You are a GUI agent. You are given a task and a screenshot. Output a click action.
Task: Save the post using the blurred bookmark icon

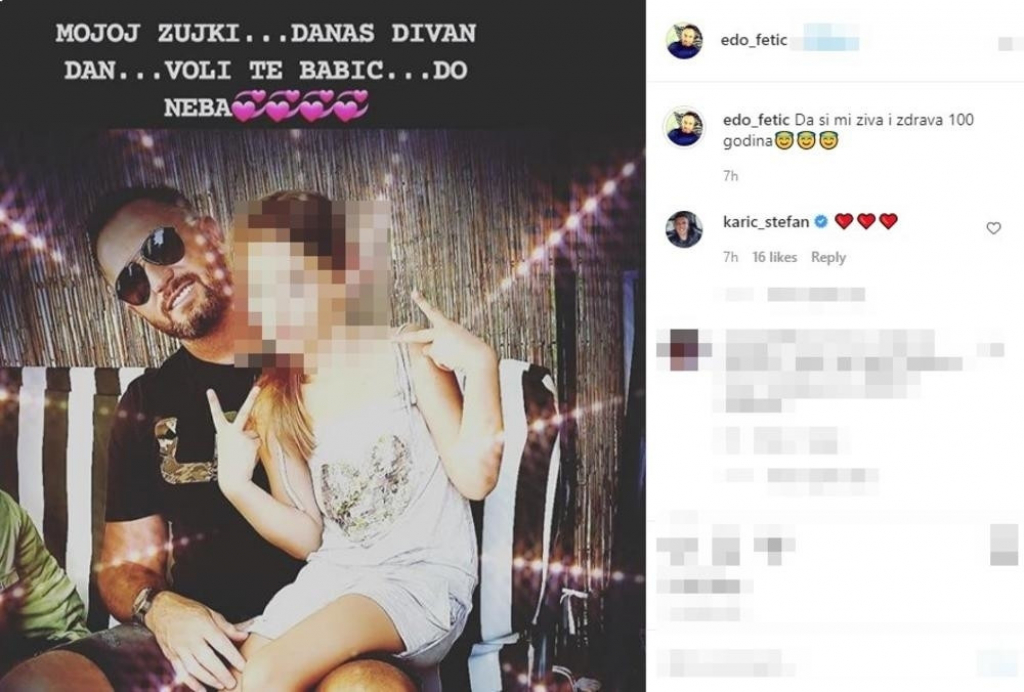pos(1004,545)
